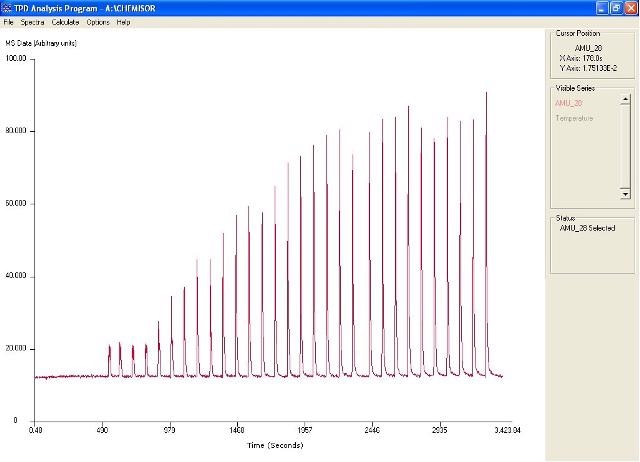This screenshot has height=462, width=640.
Task: Open the Options menu
Action: (x=98, y=22)
